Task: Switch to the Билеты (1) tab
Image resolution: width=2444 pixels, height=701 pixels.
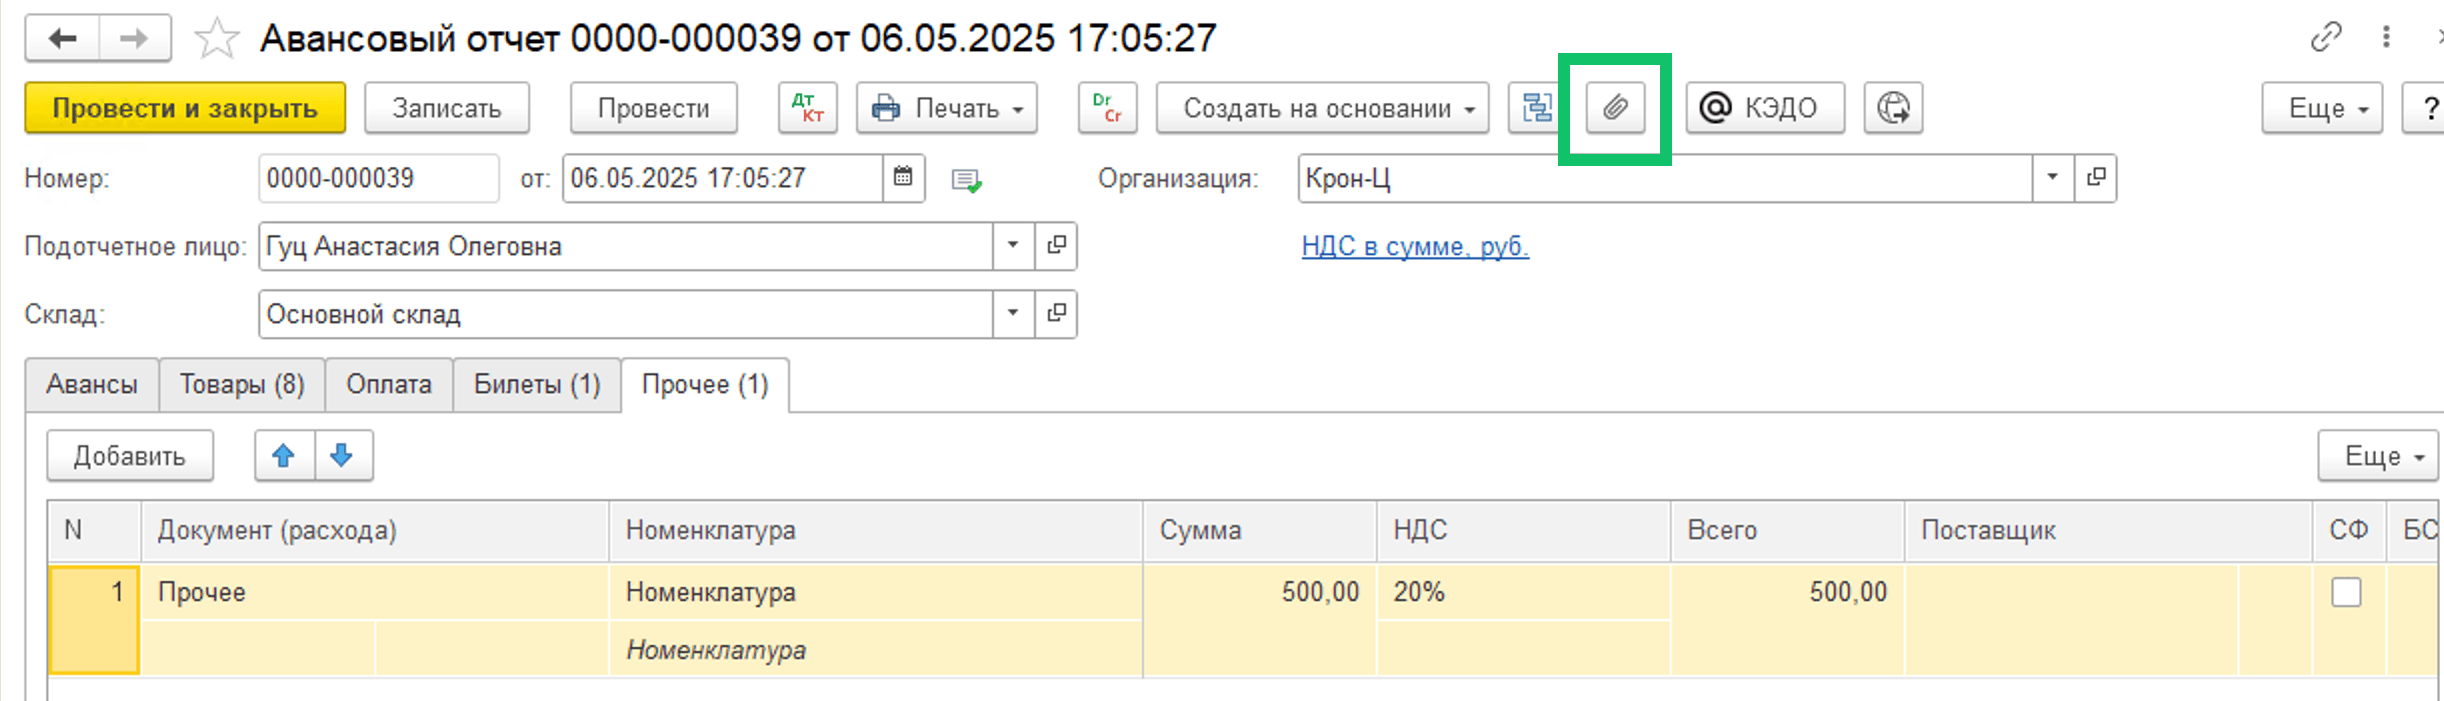Action: click(537, 385)
